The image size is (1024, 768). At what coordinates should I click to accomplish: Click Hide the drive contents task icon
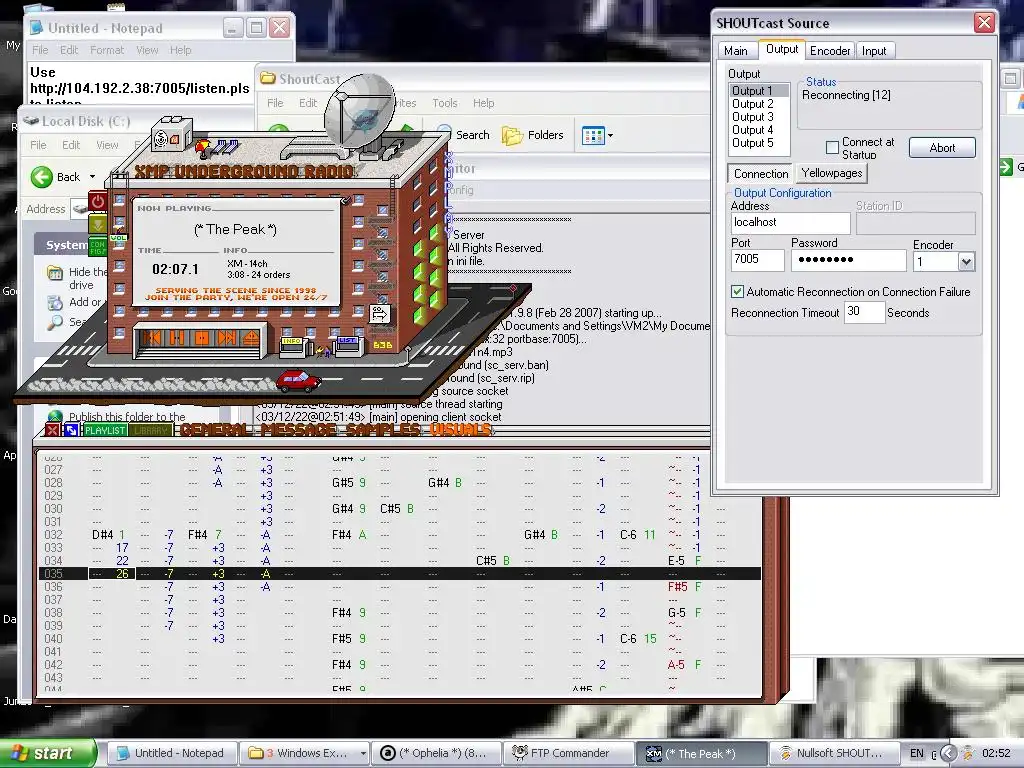(55, 272)
